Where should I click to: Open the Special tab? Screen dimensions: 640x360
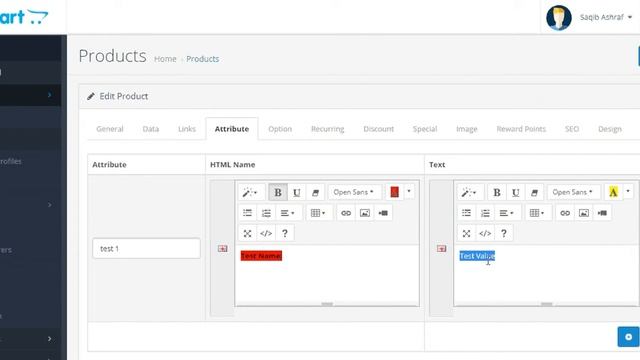click(425, 129)
